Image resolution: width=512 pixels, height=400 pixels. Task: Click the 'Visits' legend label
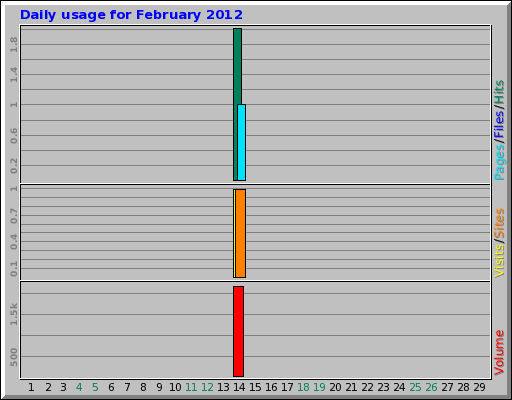coord(499,261)
